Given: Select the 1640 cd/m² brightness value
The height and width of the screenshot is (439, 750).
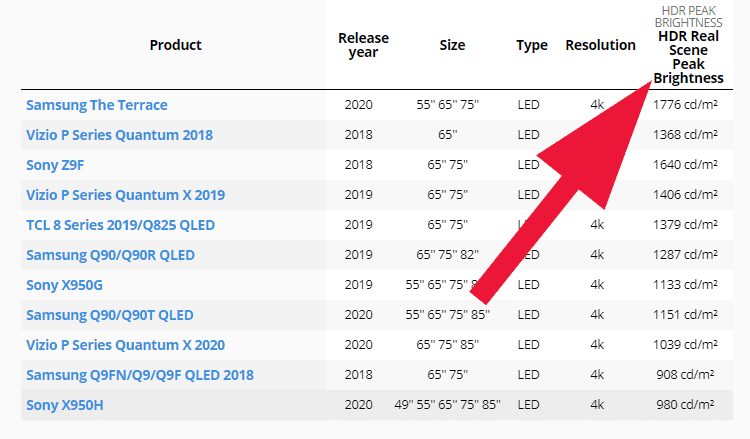Looking at the screenshot, I should (685, 165).
